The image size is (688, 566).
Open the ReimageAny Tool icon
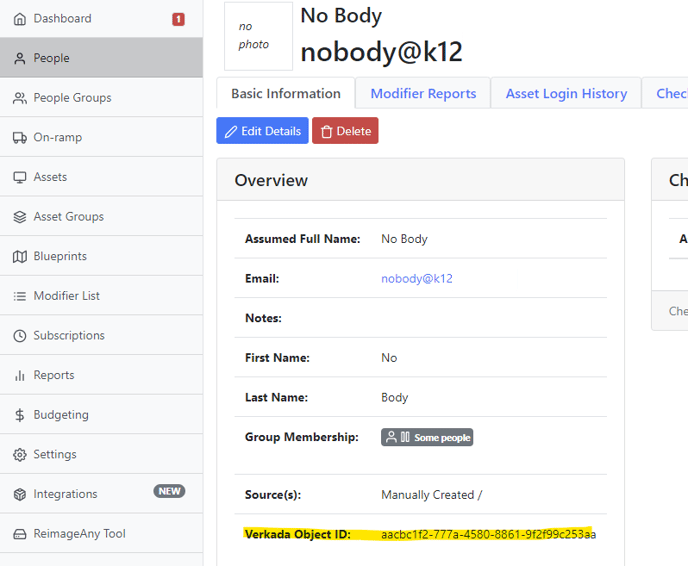pos(20,534)
